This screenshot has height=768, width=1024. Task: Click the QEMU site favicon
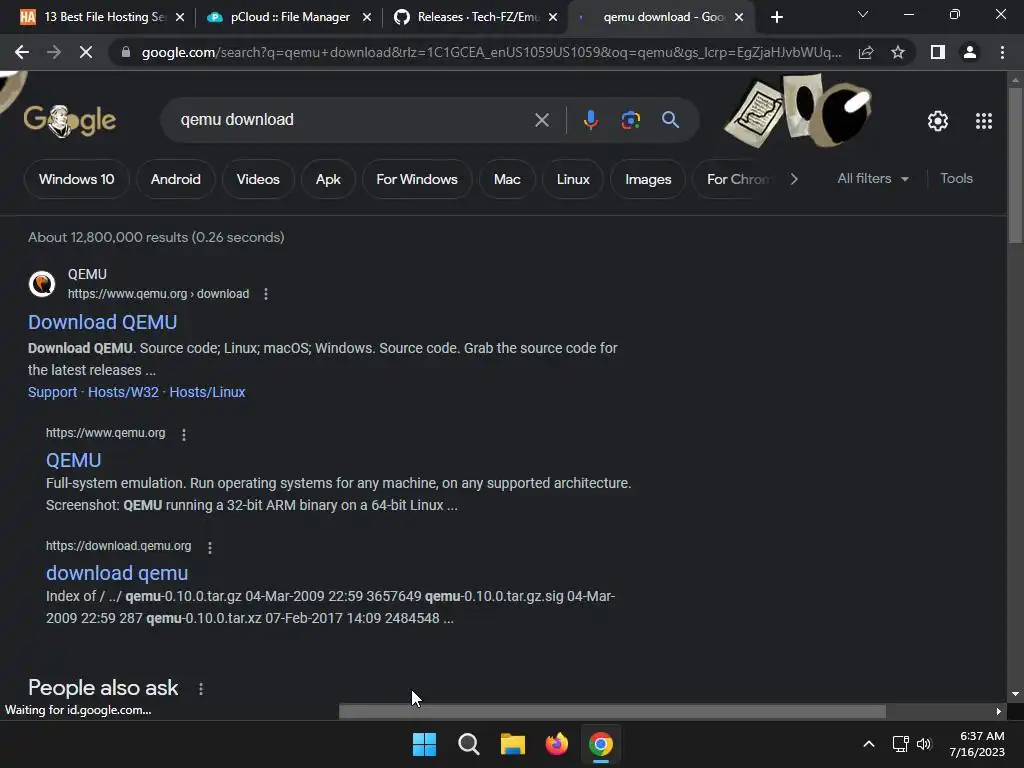click(42, 284)
